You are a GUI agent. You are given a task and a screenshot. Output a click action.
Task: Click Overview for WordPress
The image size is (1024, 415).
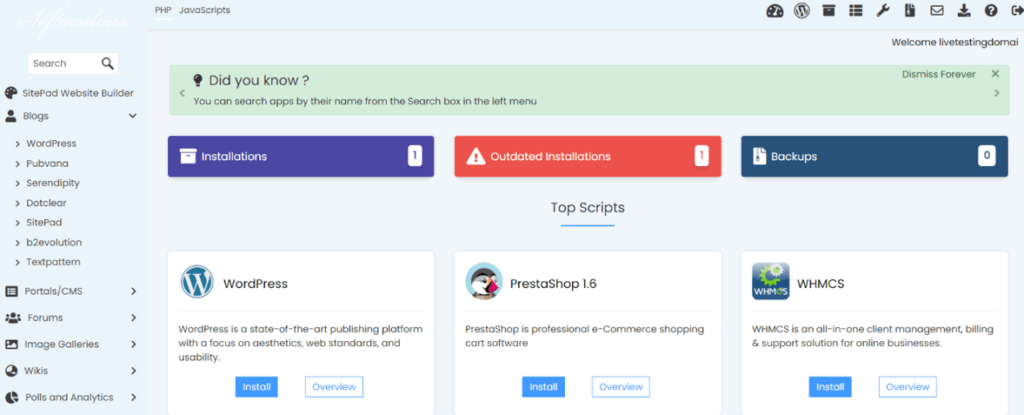[x=334, y=387]
